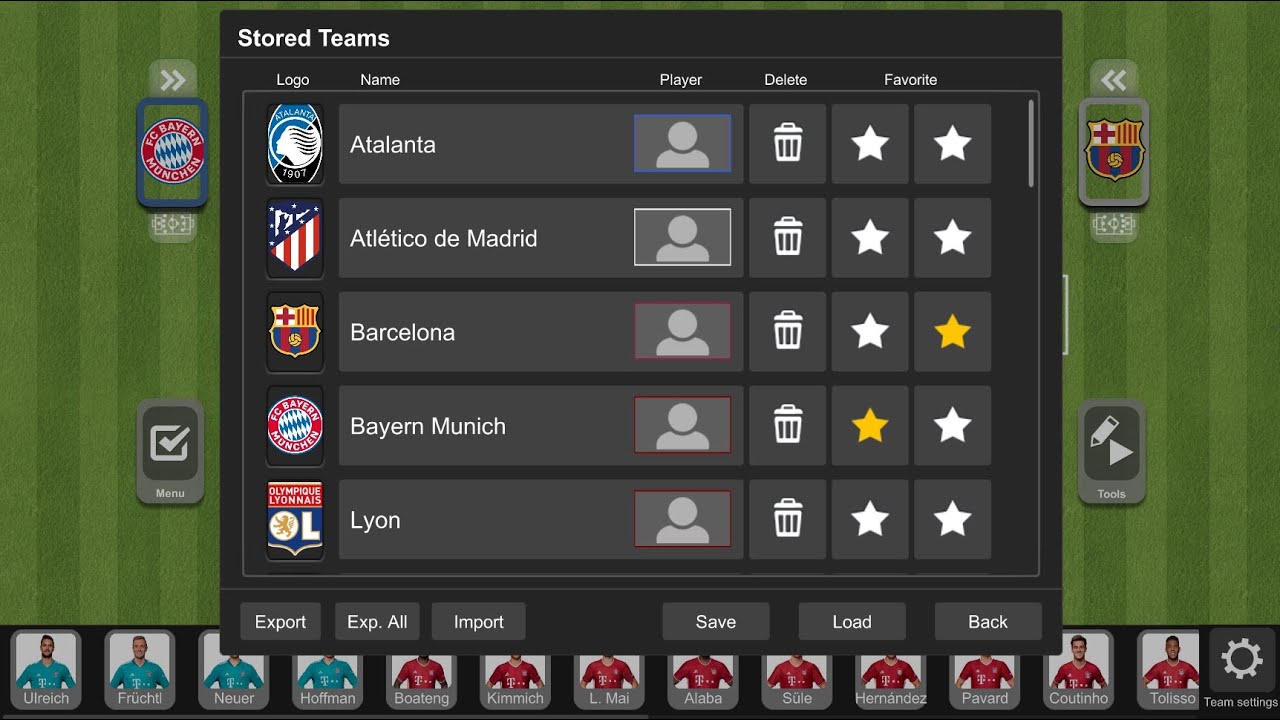Click the trash icon for Barcelona
The height and width of the screenshot is (720, 1280).
pyautogui.click(x=788, y=332)
